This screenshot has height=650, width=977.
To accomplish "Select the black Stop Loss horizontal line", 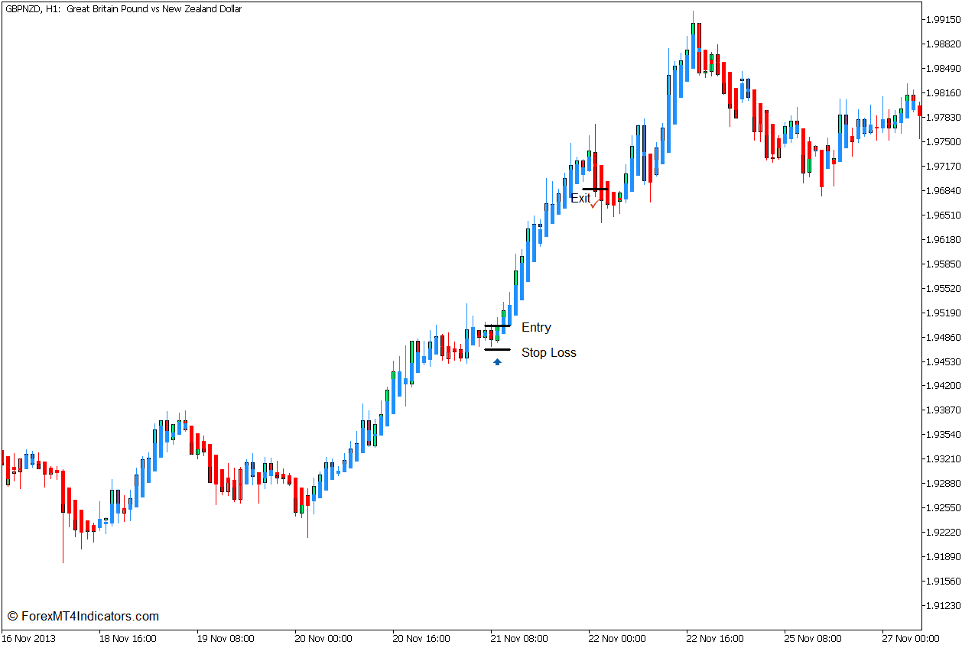I will (x=498, y=349).
